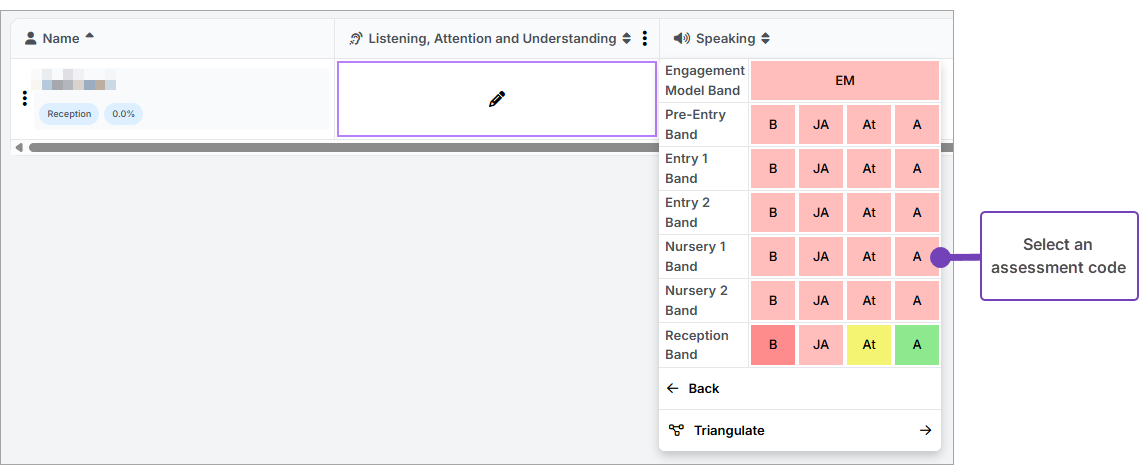This screenshot has height=465, width=1141.
Task: Go Back in the assessment menu
Action: [703, 389]
